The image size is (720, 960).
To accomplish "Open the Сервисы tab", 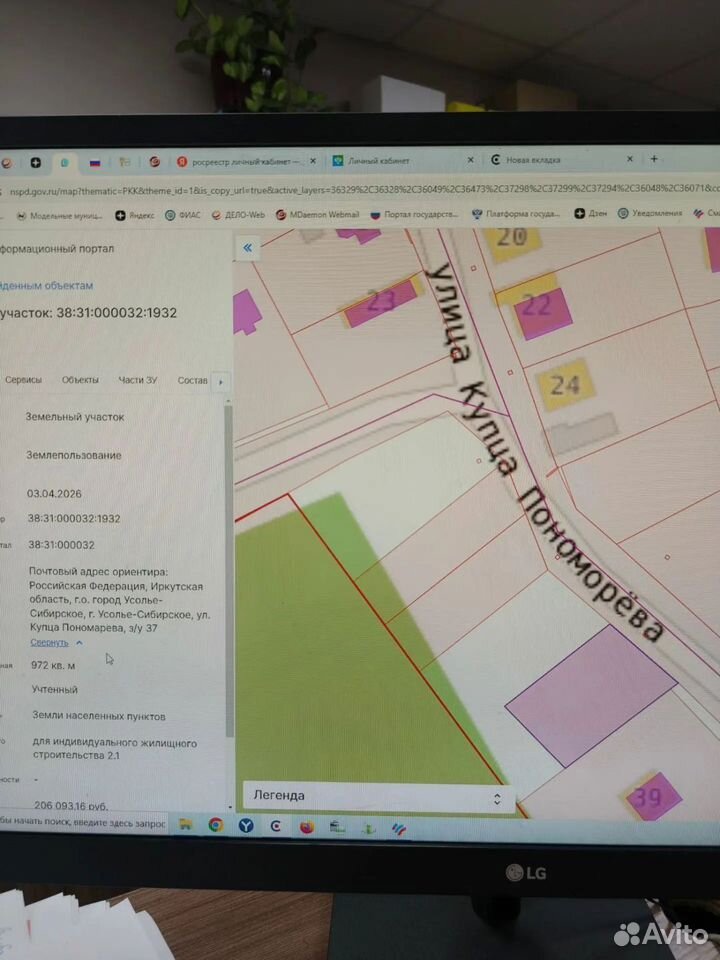I will (x=23, y=380).
